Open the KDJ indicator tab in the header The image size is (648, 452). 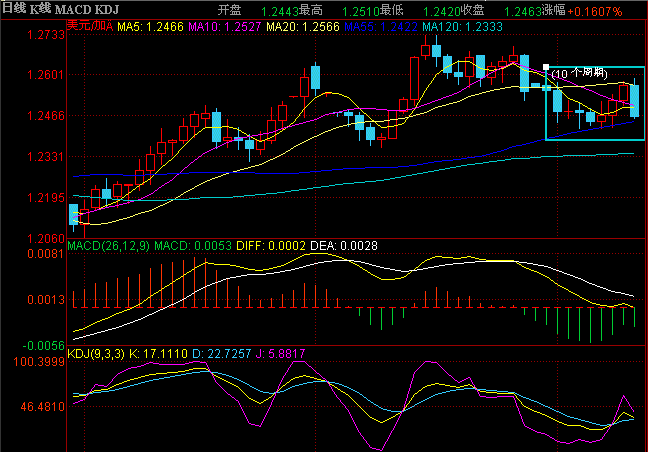105,9
